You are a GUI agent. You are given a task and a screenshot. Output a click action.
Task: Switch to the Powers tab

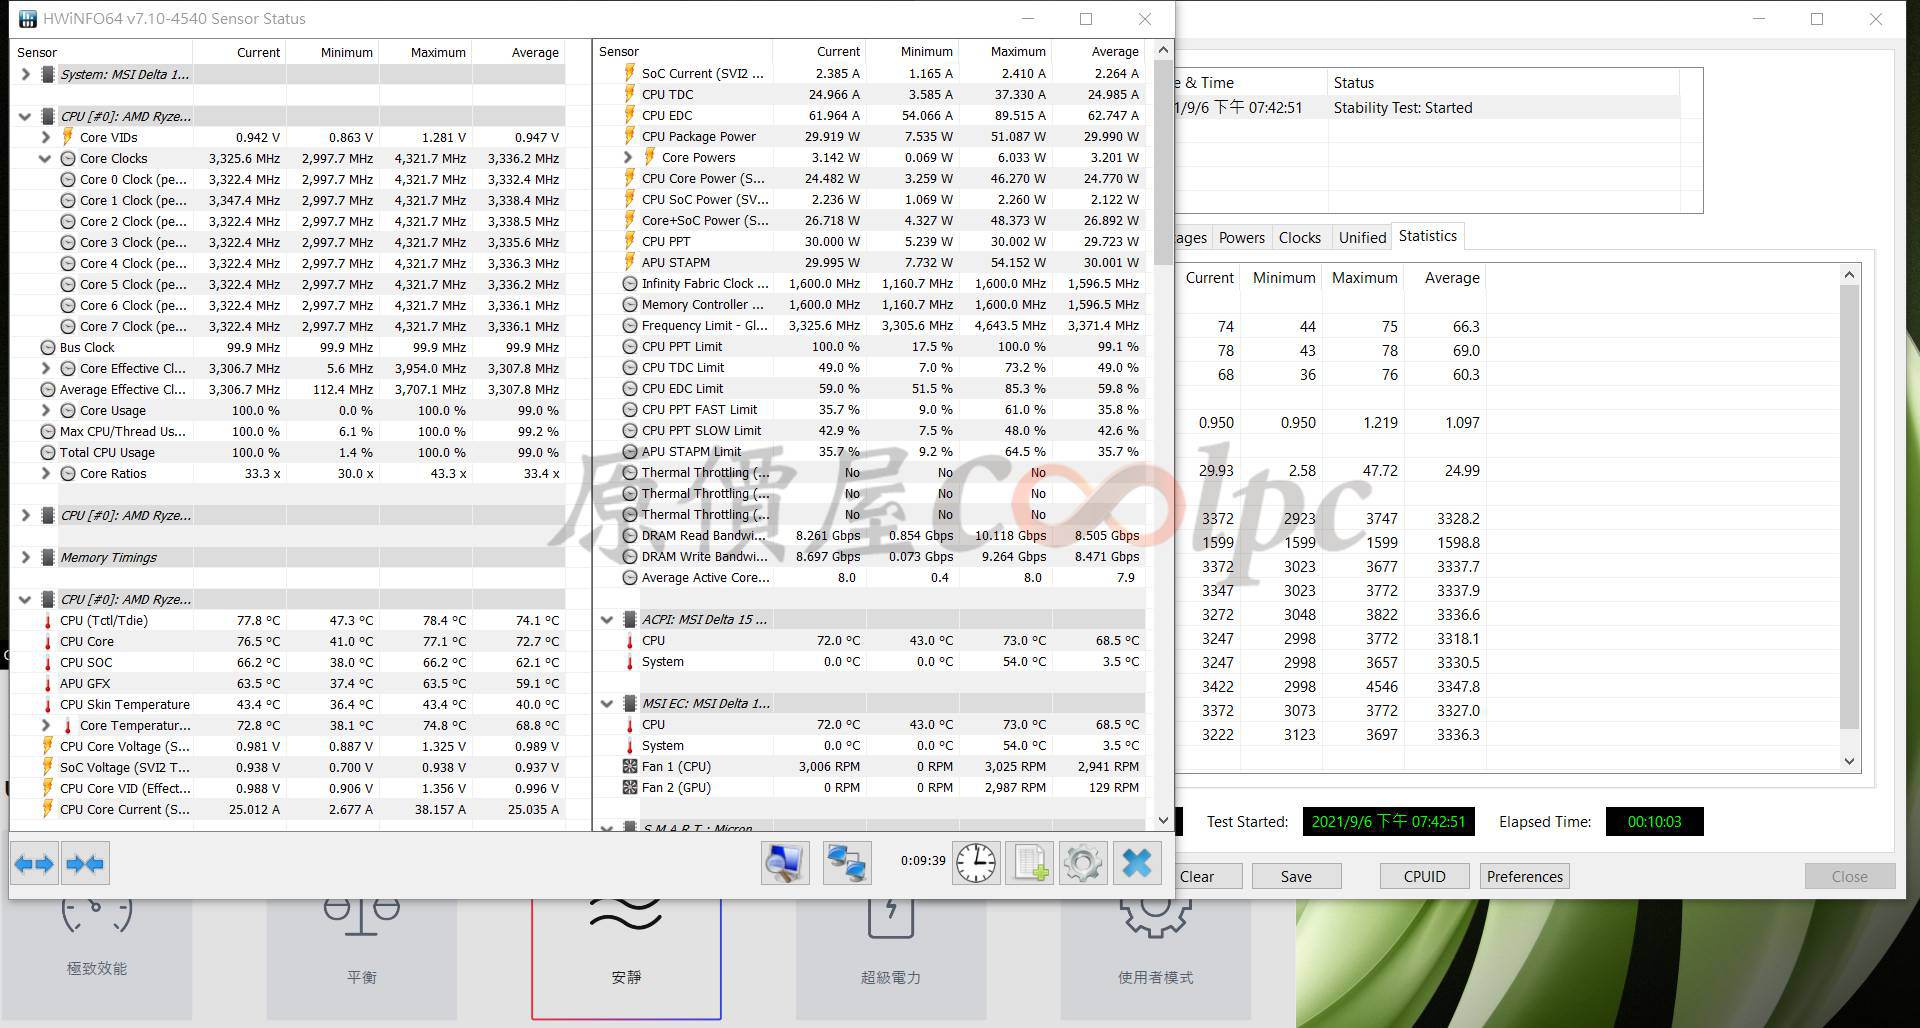click(1241, 238)
